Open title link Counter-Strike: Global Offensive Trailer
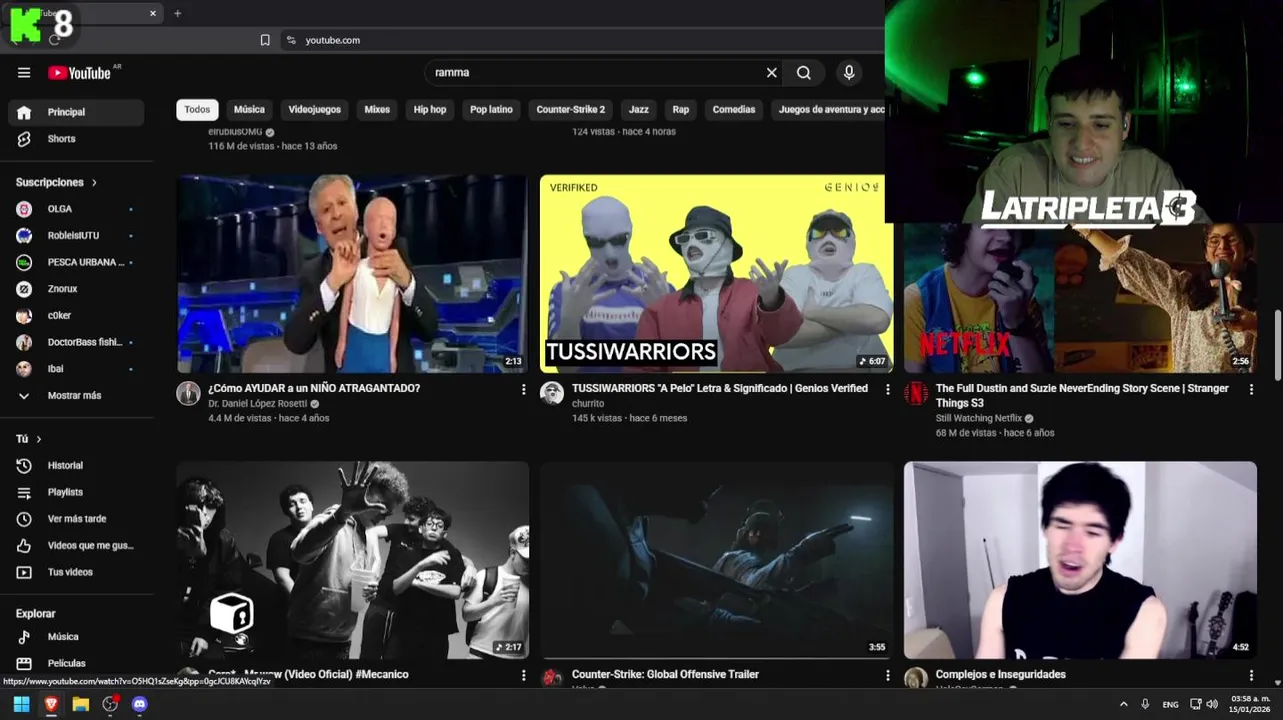Screen dimensions: 1283x720 [665, 674]
